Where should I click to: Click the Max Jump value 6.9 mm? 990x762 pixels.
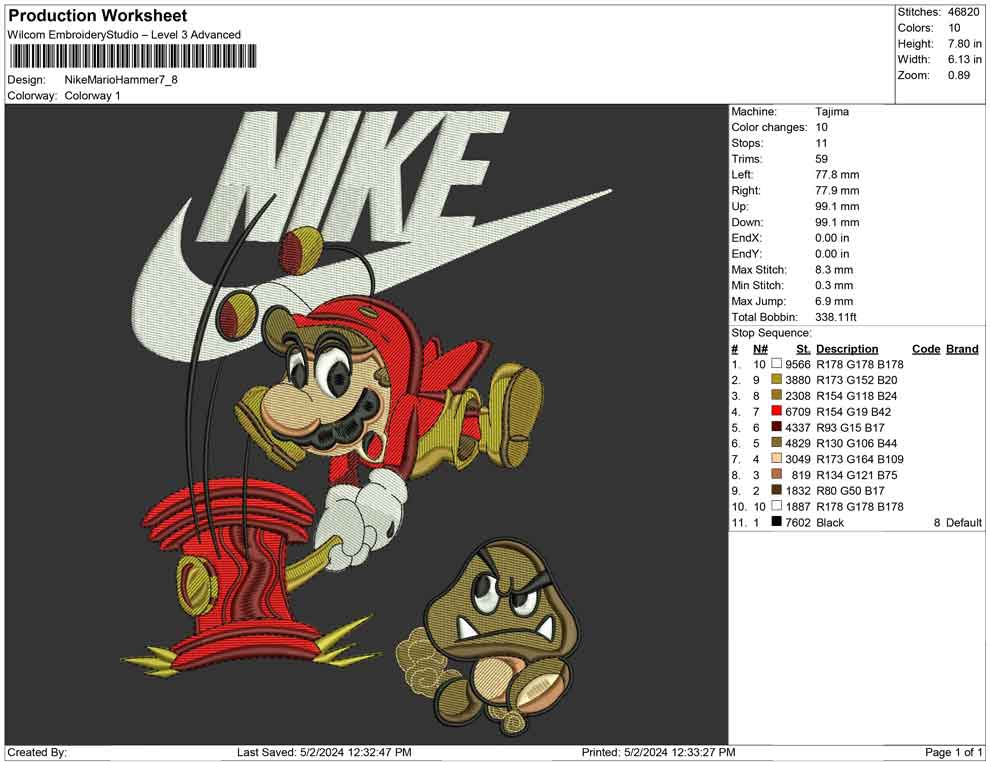pyautogui.click(x=833, y=301)
